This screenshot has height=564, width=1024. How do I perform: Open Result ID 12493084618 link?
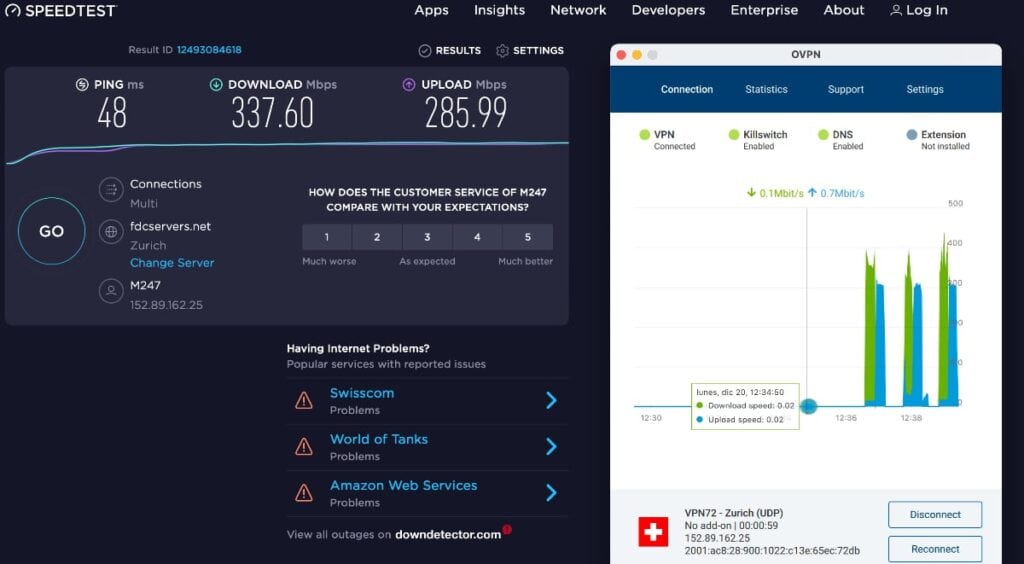(209, 50)
